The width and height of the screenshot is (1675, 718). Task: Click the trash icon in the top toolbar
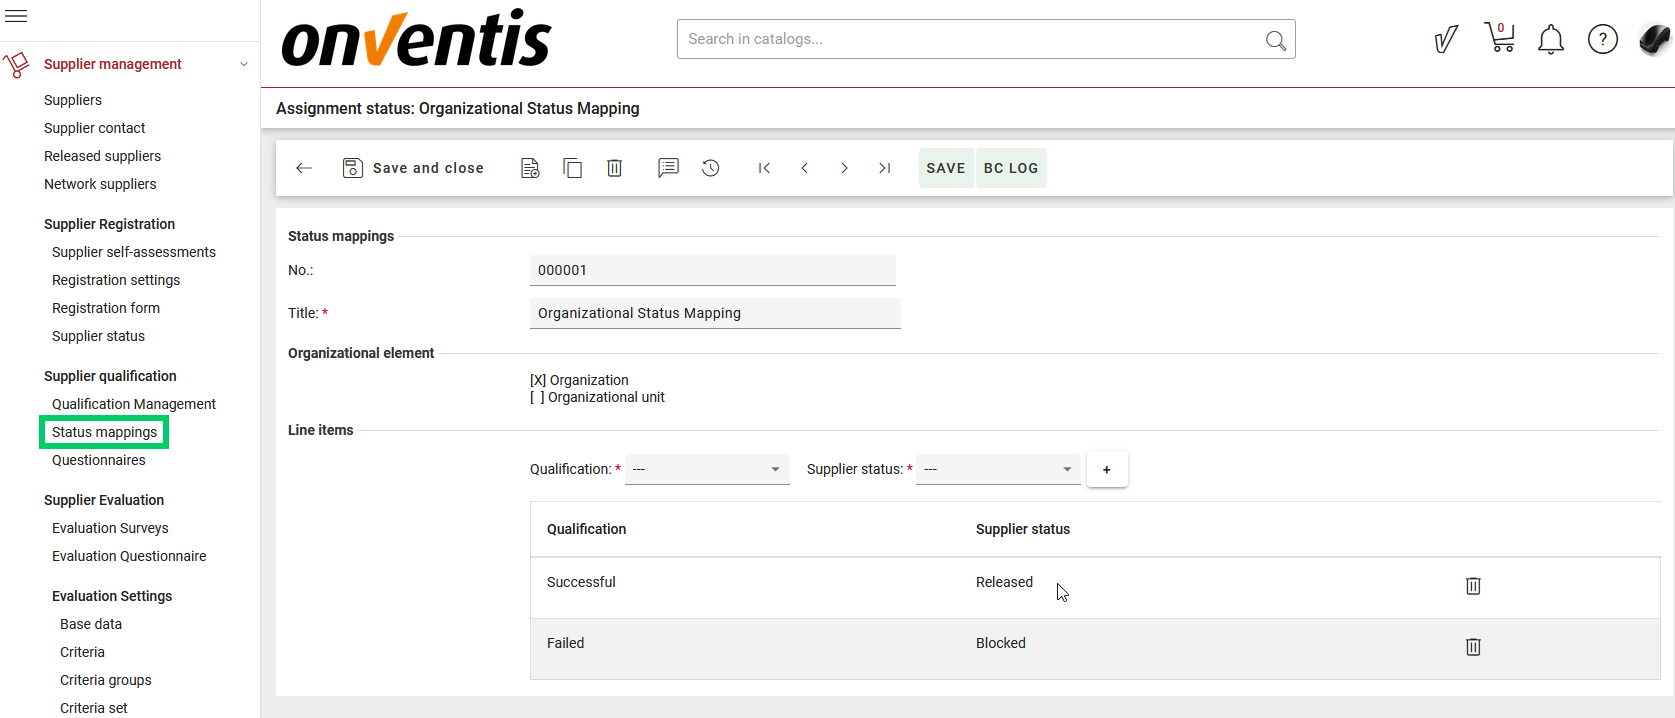614,168
